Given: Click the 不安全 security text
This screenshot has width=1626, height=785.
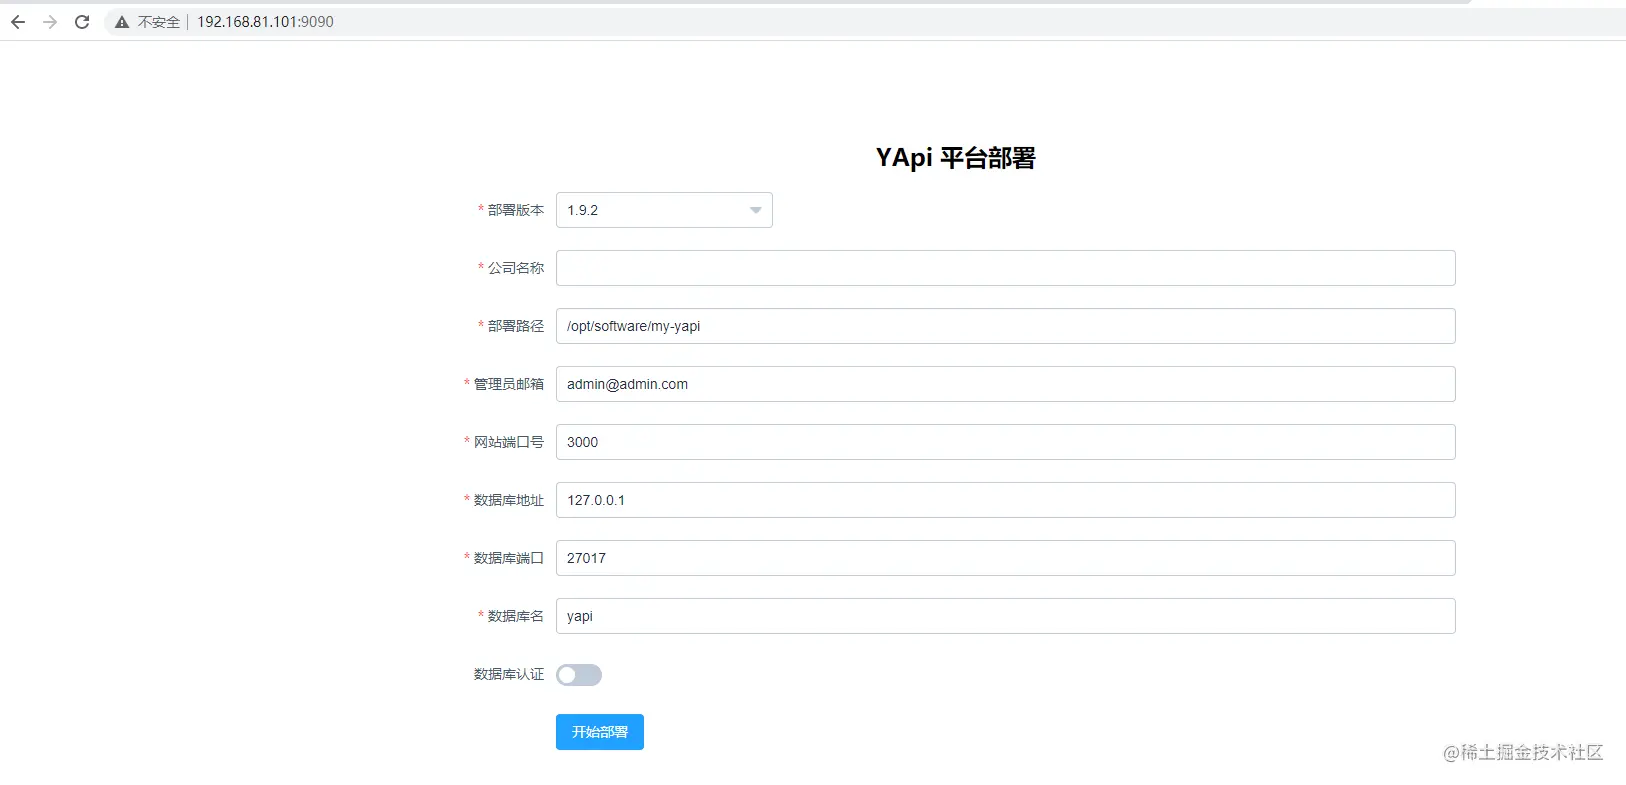Looking at the screenshot, I should 159,22.
